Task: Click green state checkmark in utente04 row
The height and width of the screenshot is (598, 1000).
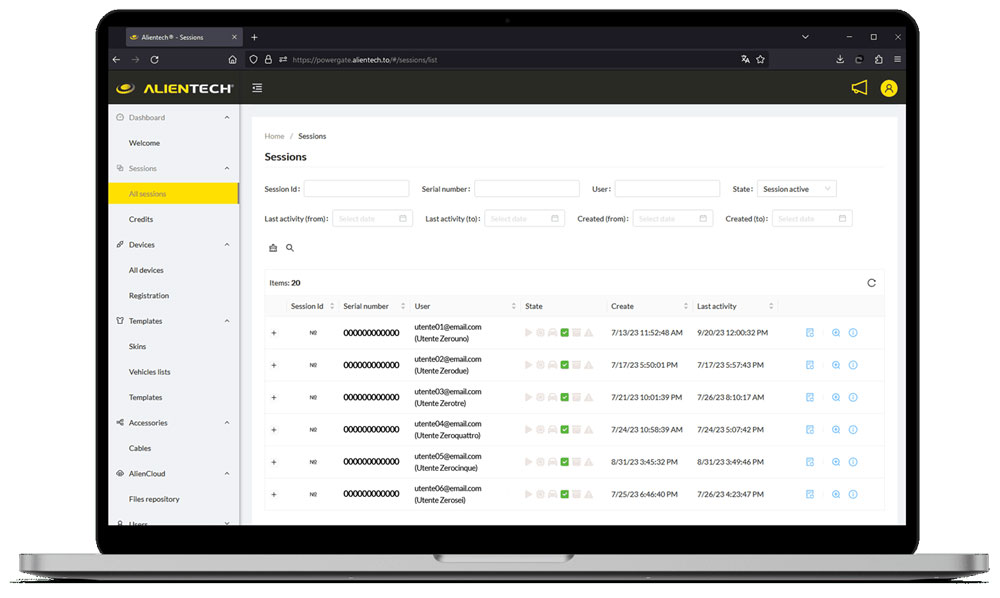Action: tap(564, 430)
